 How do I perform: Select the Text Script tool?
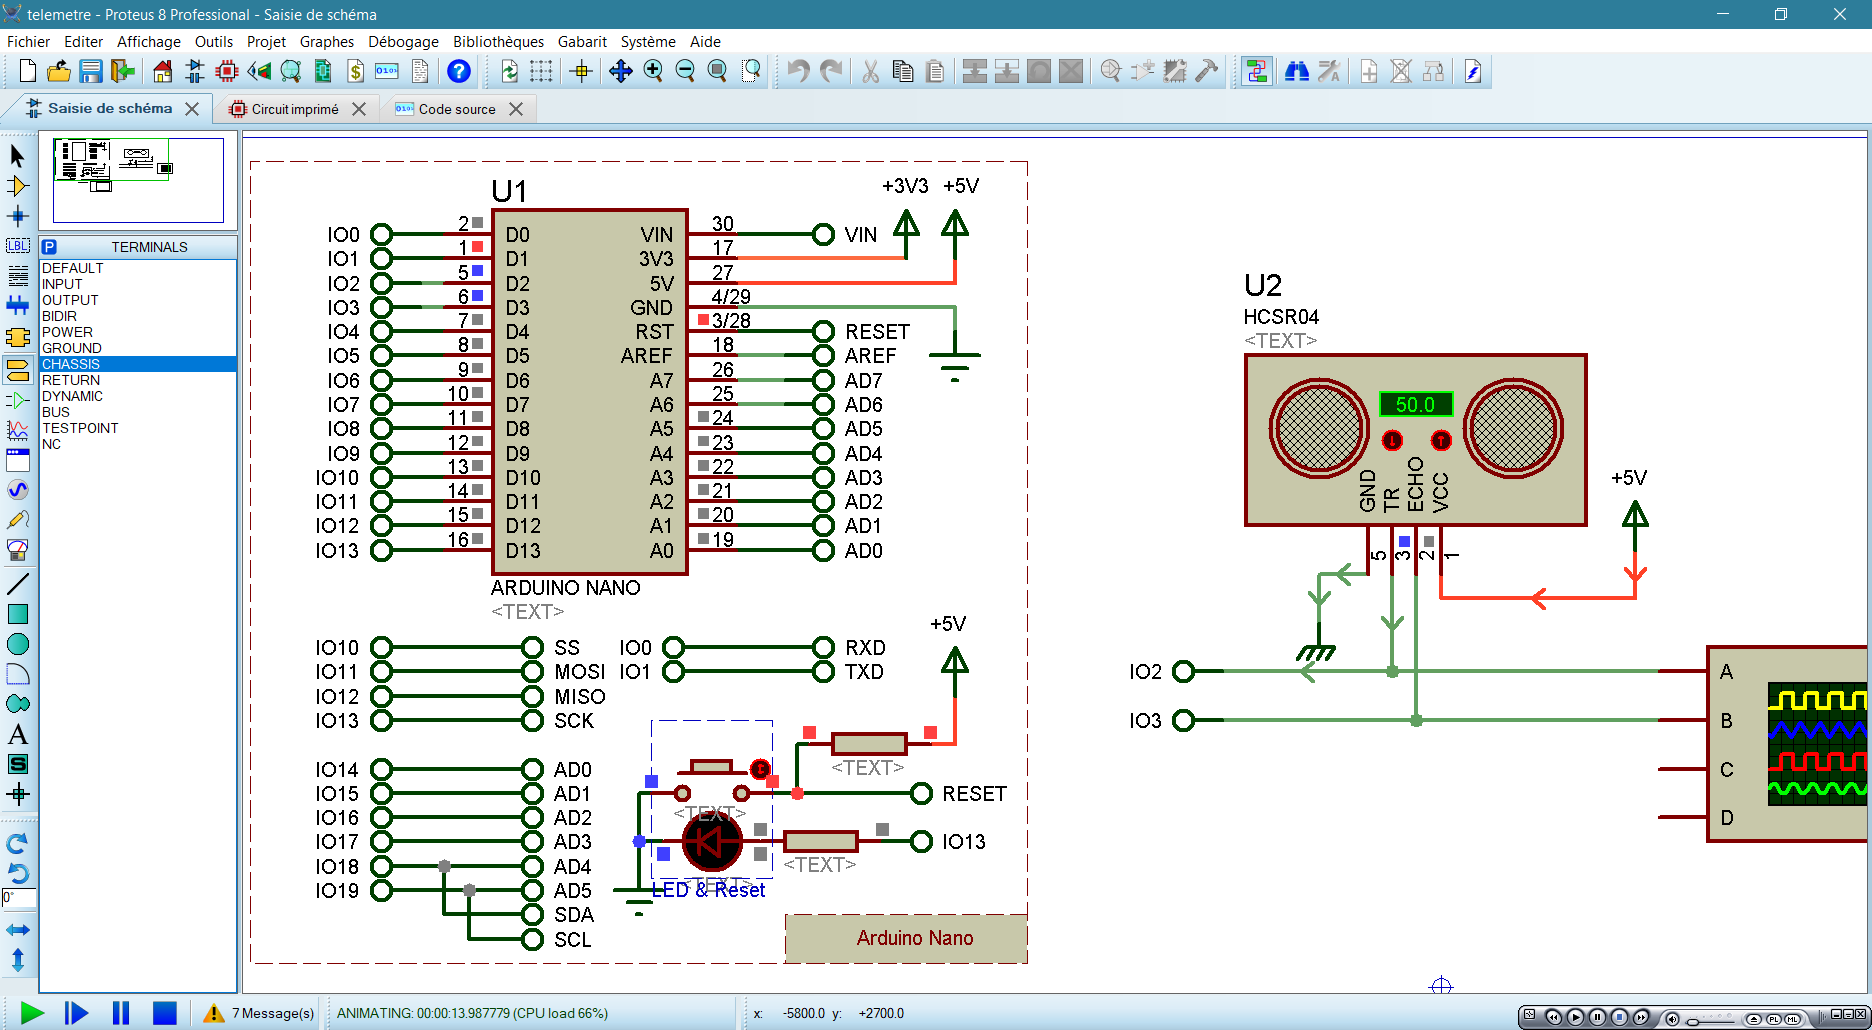point(17,276)
